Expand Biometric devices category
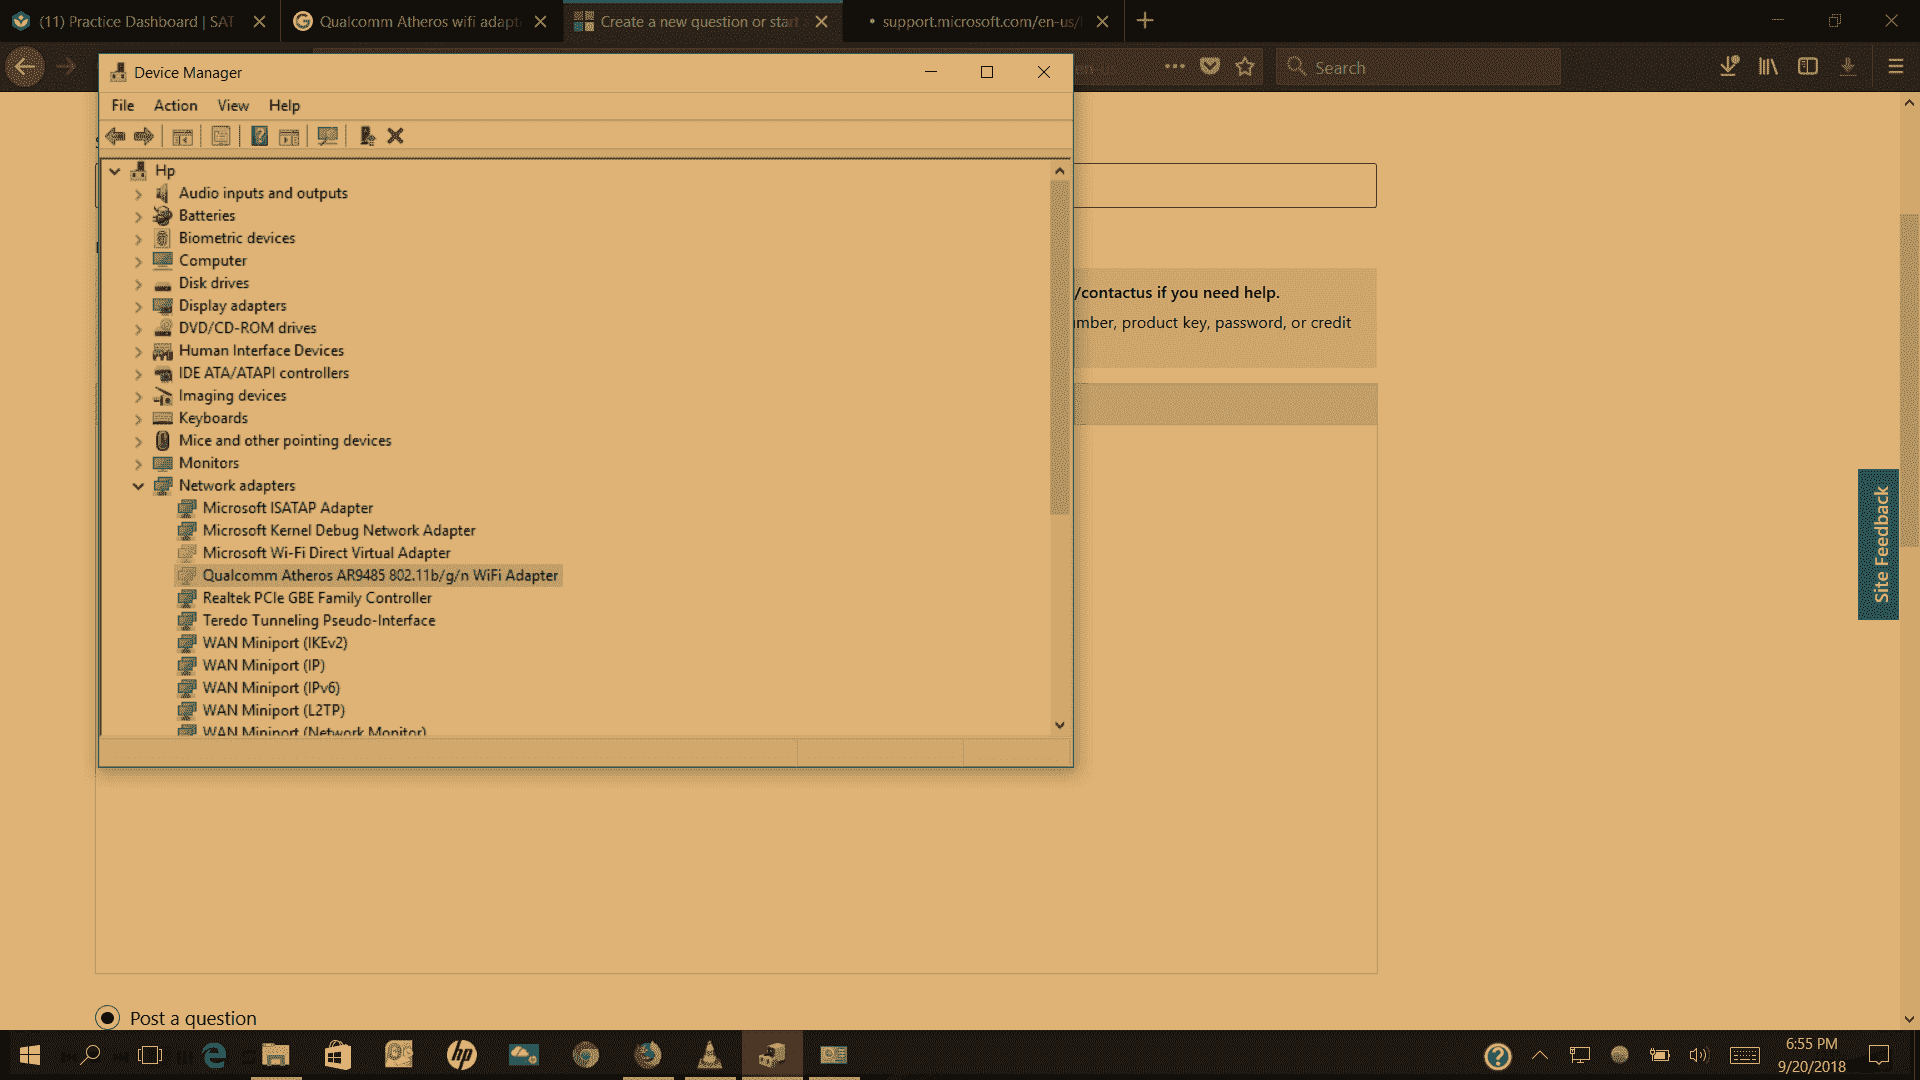1920x1080 pixels. click(138, 239)
